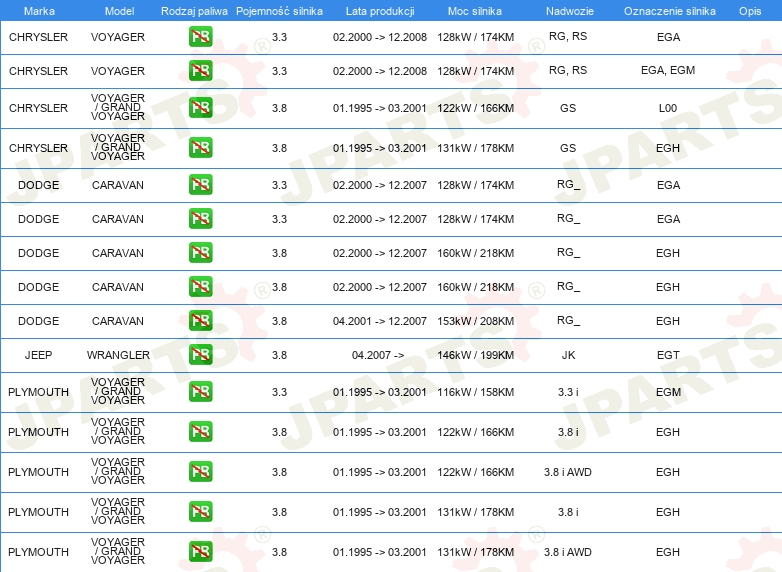Select the '04.2001 -> 12.2007' production years cell
This screenshot has width=782, height=572.
tap(380, 321)
